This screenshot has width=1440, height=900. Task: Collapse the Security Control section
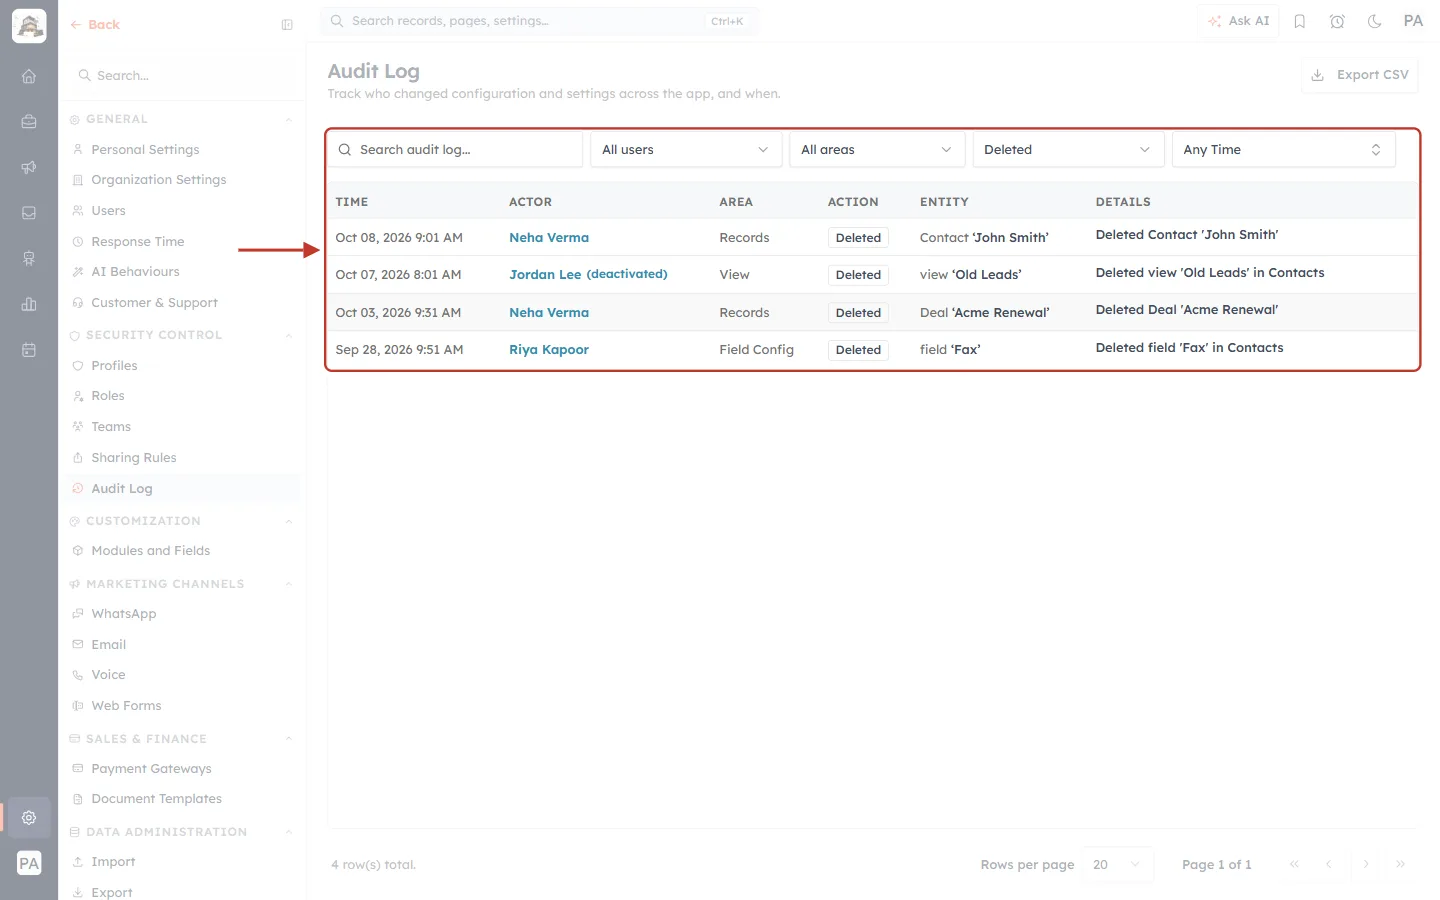pyautogui.click(x=288, y=336)
